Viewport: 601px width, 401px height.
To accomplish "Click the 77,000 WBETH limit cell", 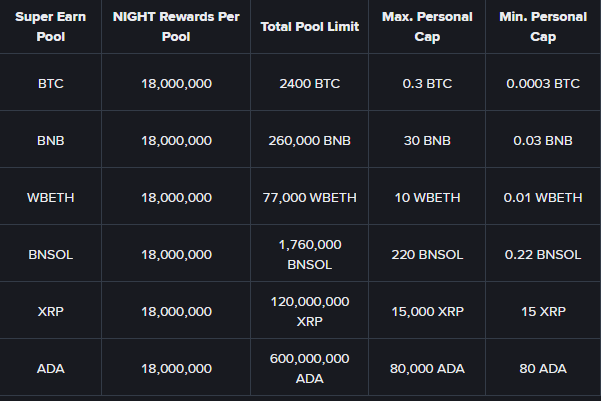I will point(309,197).
